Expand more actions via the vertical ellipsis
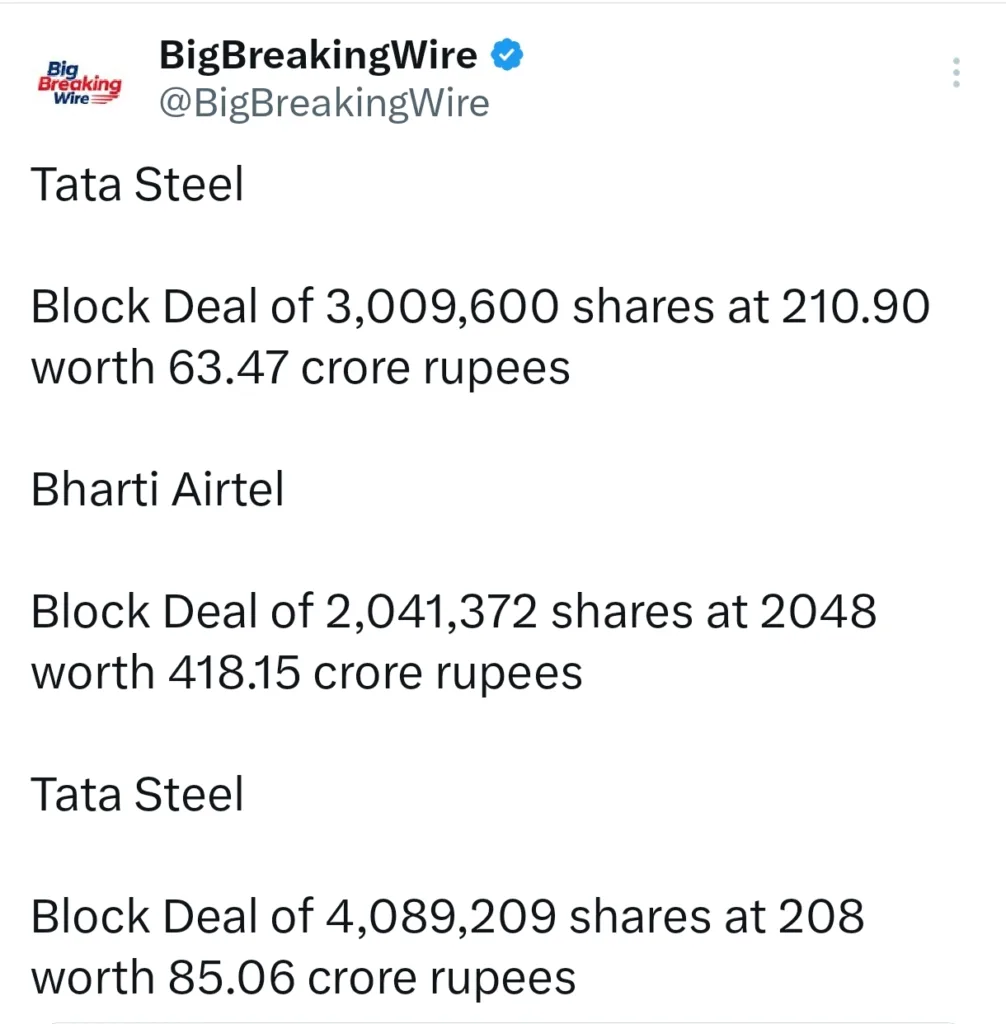1006x1024 pixels. click(x=956, y=72)
